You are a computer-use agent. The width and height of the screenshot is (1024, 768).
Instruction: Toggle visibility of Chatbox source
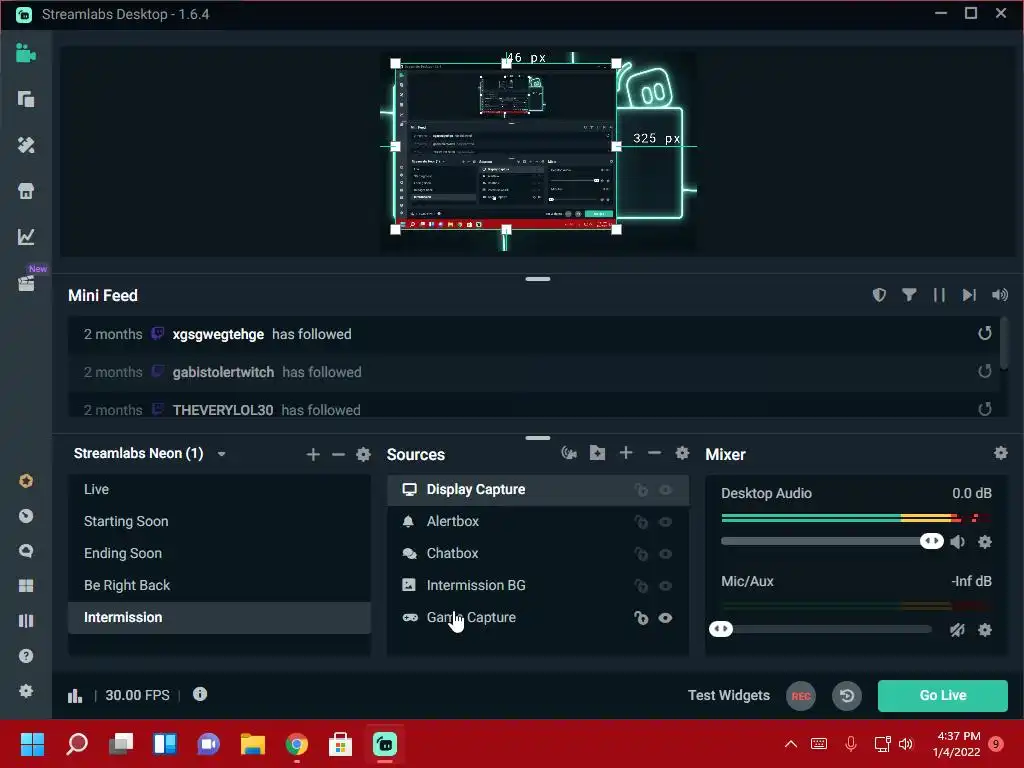coord(665,554)
